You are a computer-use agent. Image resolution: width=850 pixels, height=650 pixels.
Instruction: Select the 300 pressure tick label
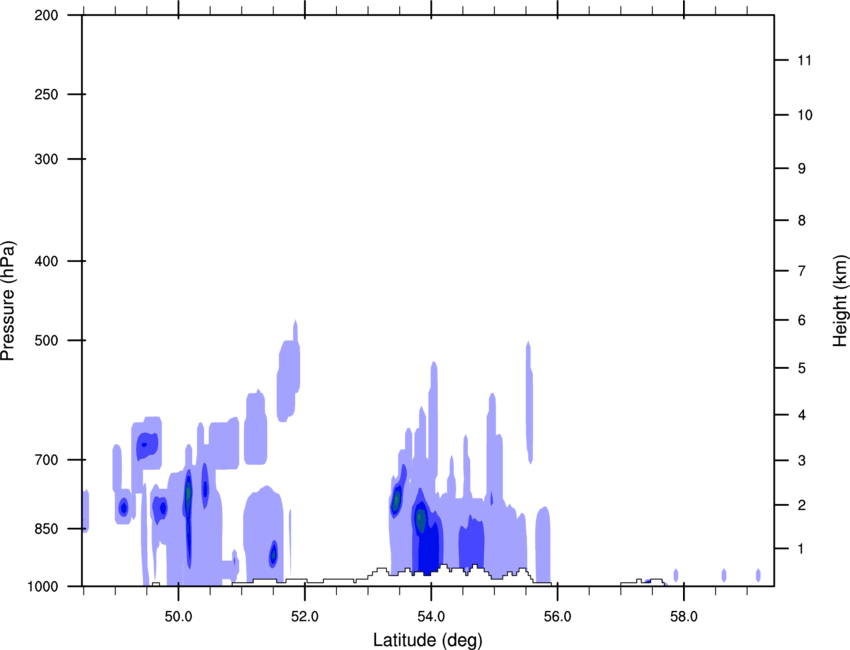coord(46,159)
